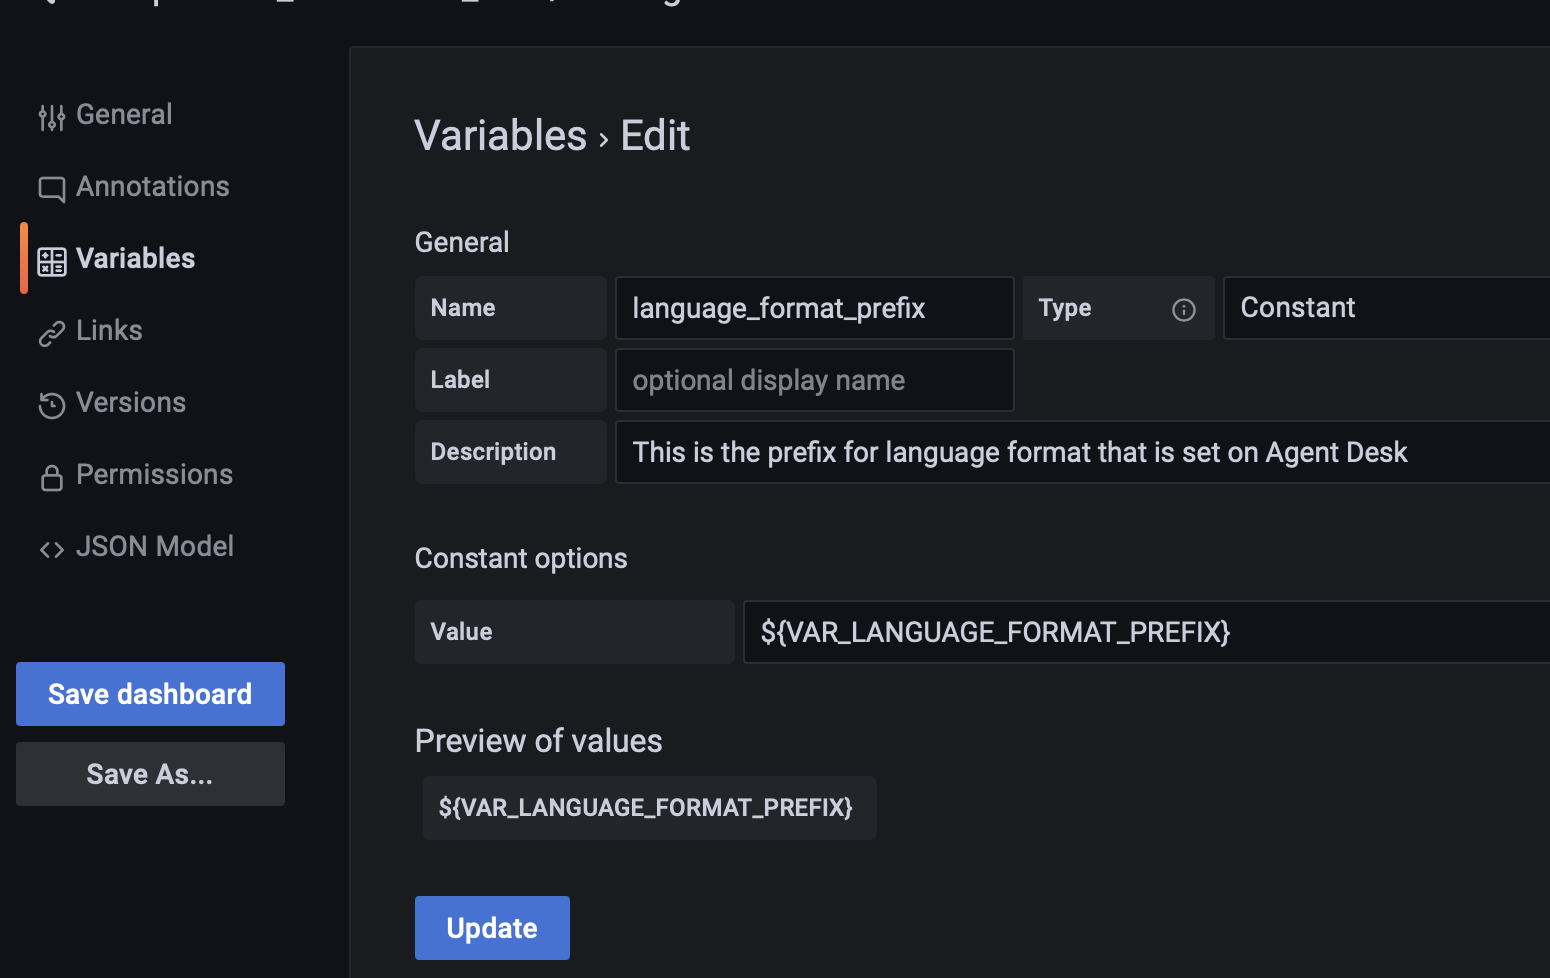Click the Permissions padlock icon
The height and width of the screenshot is (978, 1550).
click(52, 477)
